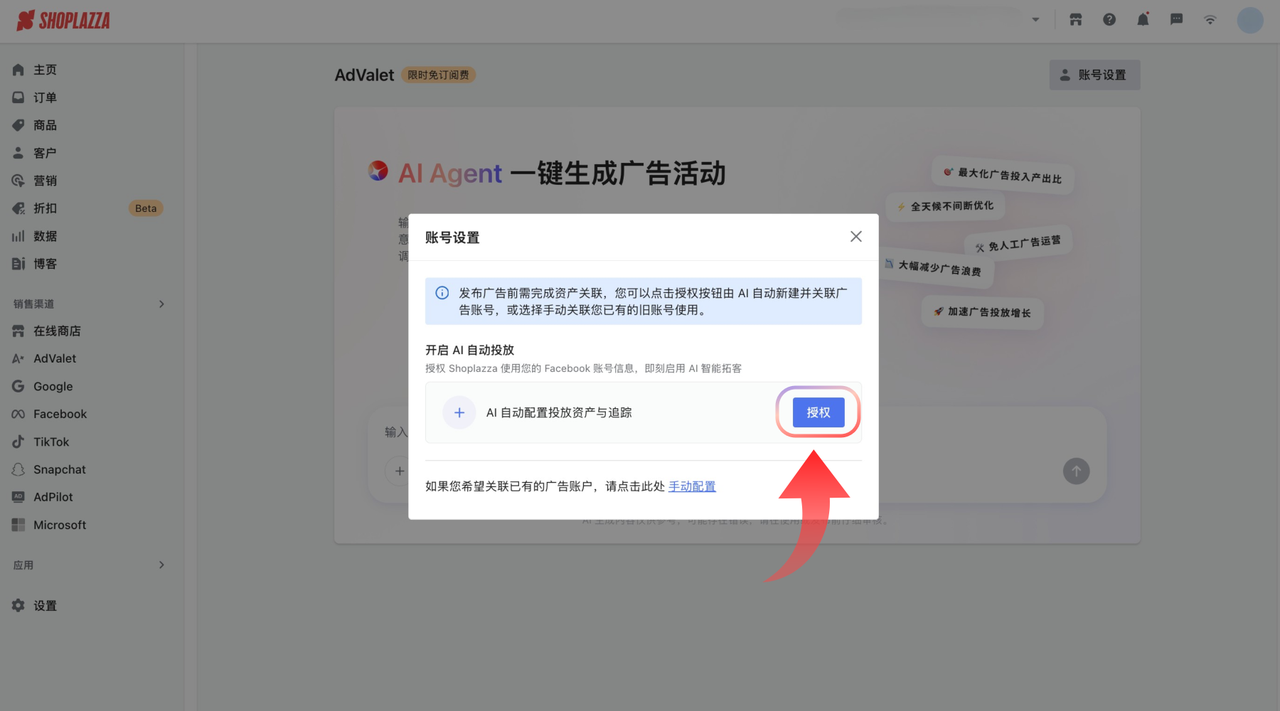1280x711 pixels.
Task: Open the AdPilot channel
Action: (x=55, y=496)
